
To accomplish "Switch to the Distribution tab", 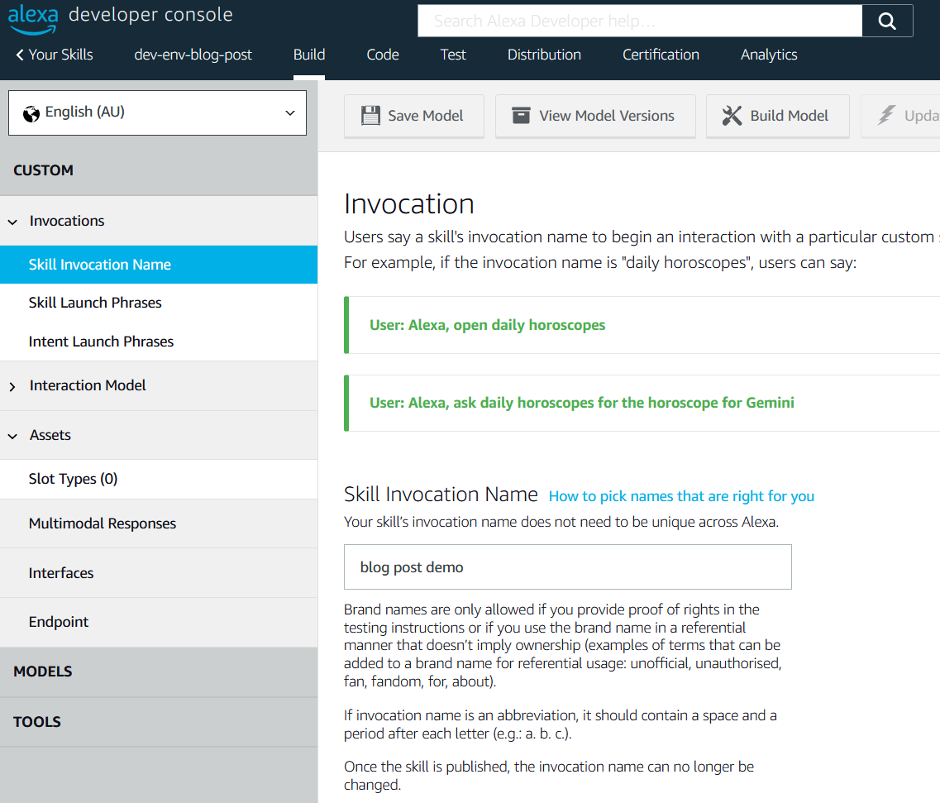I will point(543,55).
